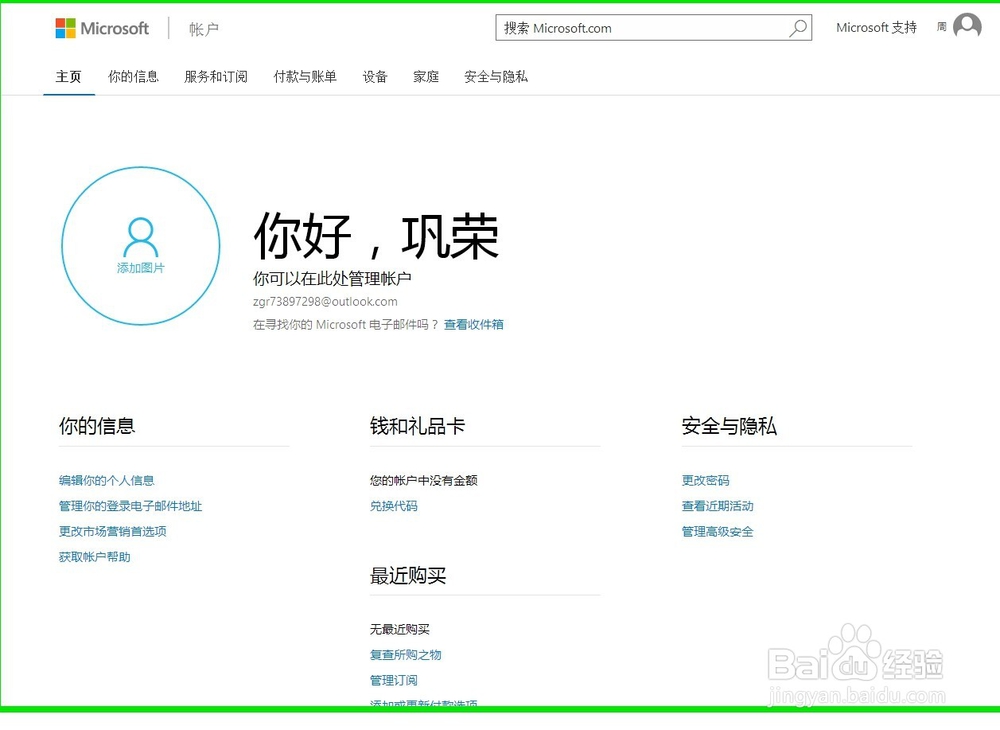1000x730 pixels.
Task: Click the 帐户 header label
Action: pyautogui.click(x=203, y=29)
